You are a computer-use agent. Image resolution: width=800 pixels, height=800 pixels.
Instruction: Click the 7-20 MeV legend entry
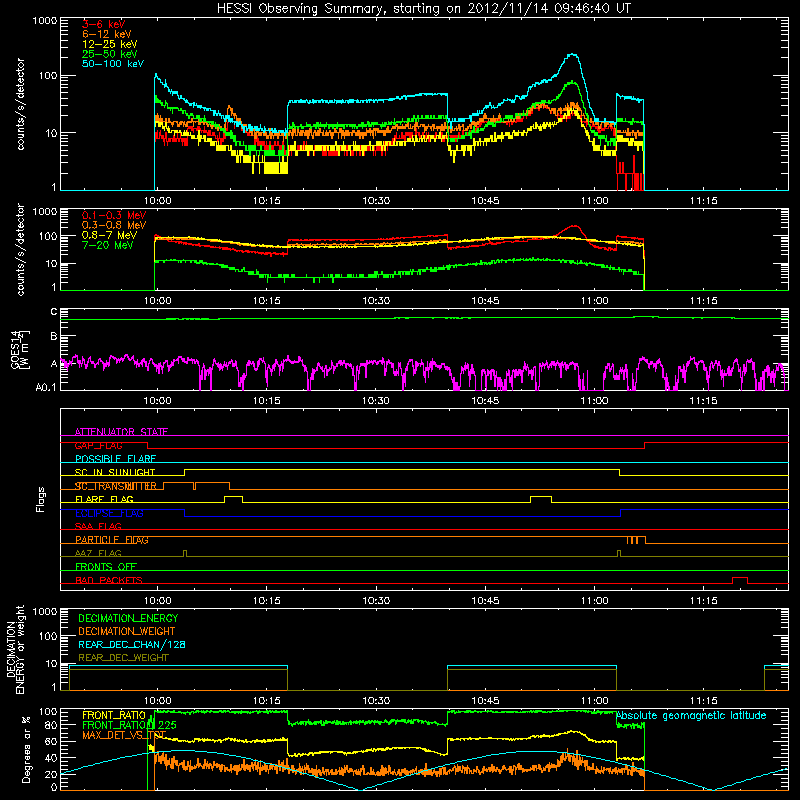point(107,245)
